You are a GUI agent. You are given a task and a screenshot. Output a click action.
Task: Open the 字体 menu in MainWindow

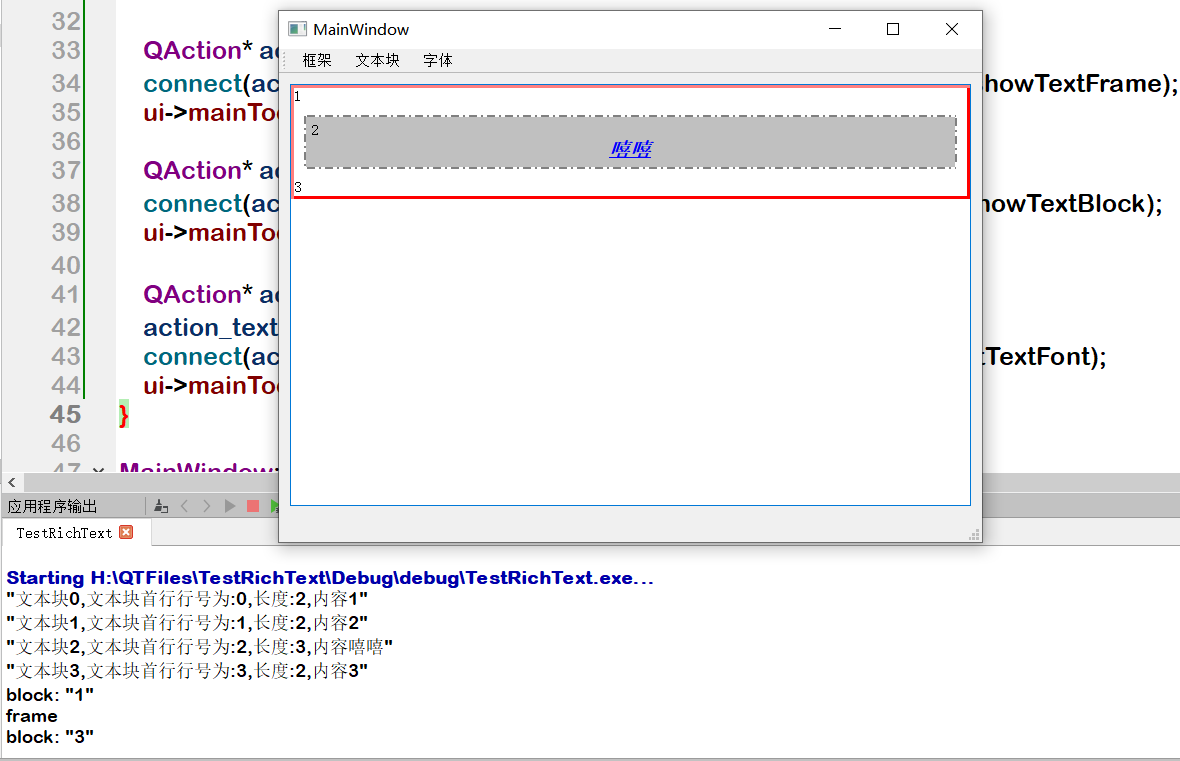[x=437, y=60]
